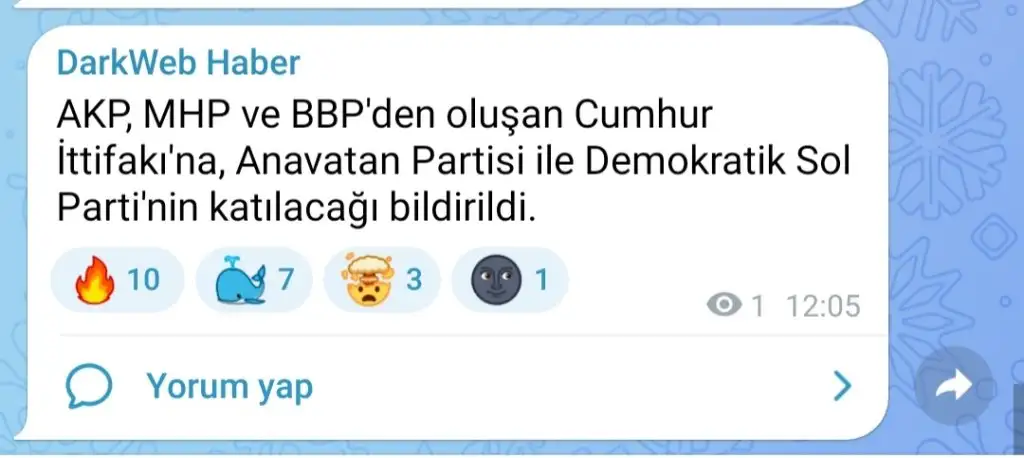
Task: Tap the 12:05 message timestamp
Action: point(824,306)
